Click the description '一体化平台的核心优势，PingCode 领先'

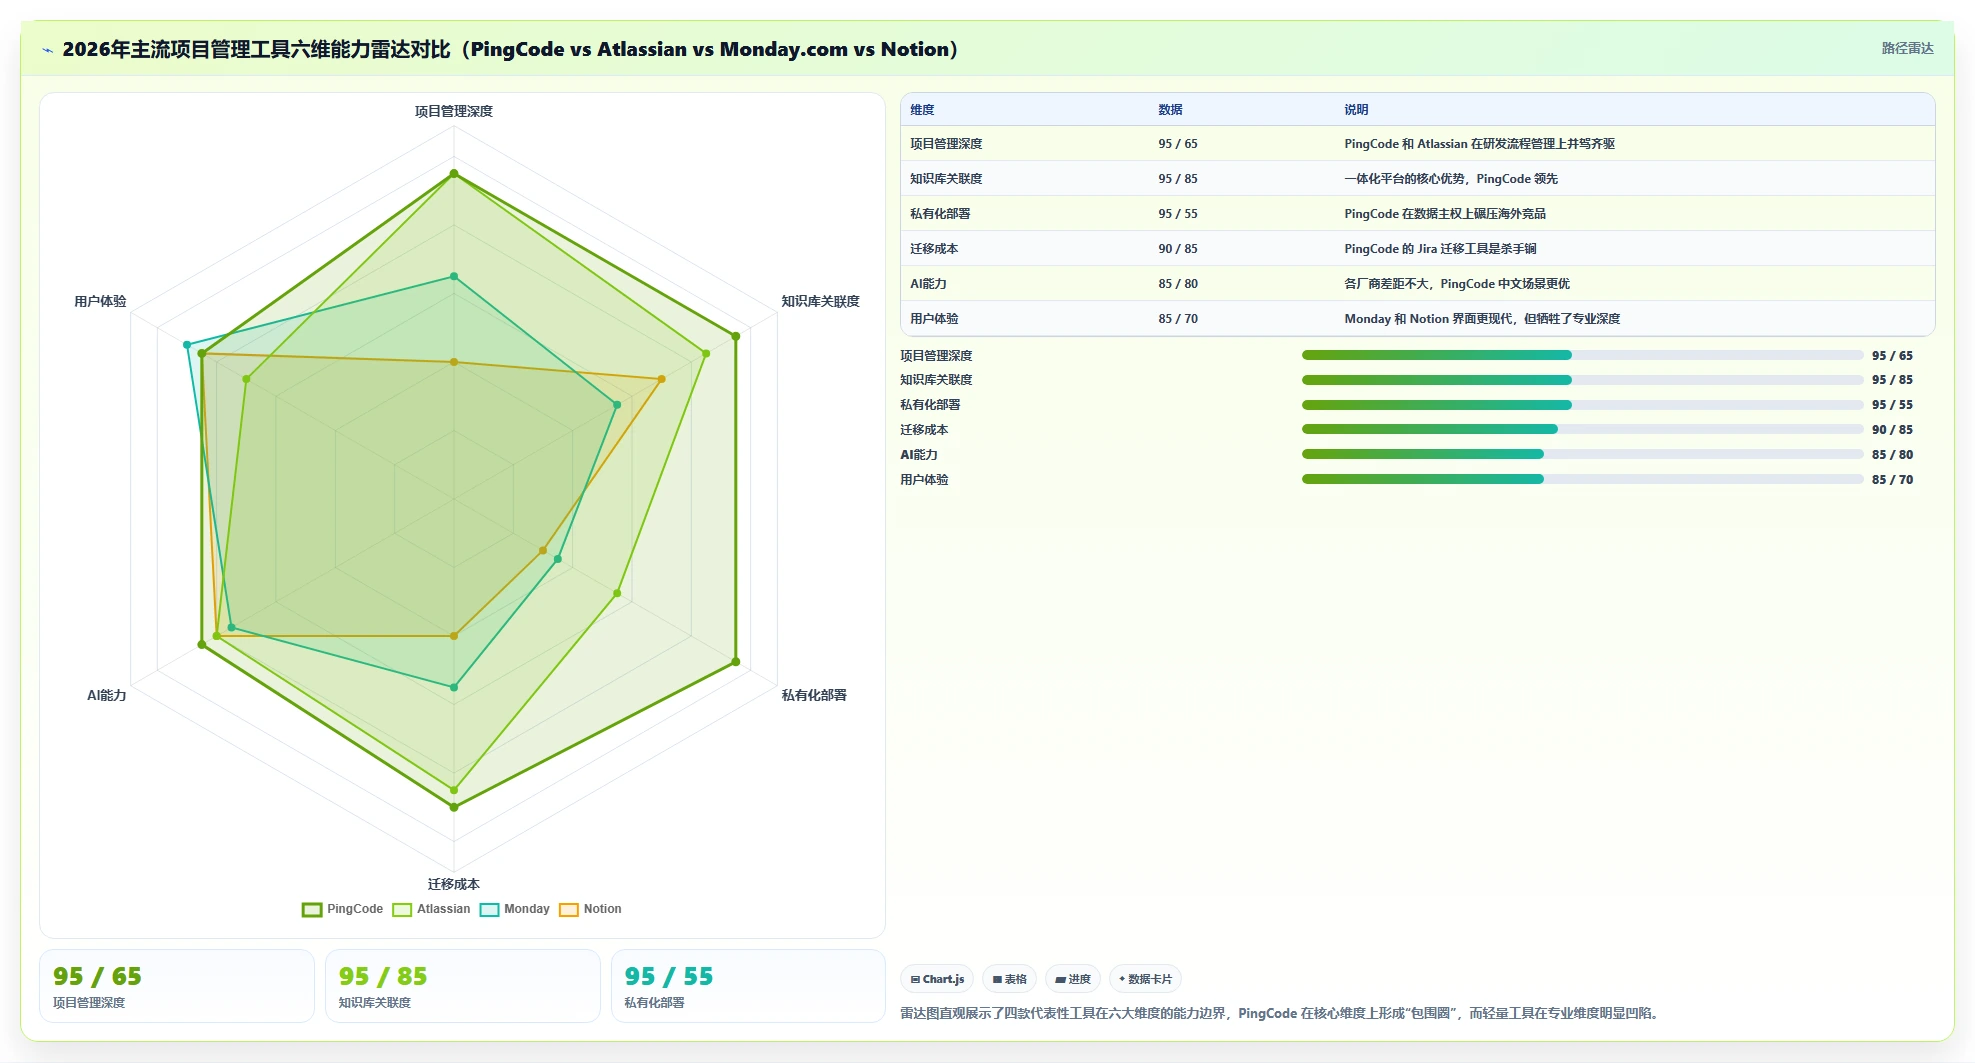[x=1451, y=179]
